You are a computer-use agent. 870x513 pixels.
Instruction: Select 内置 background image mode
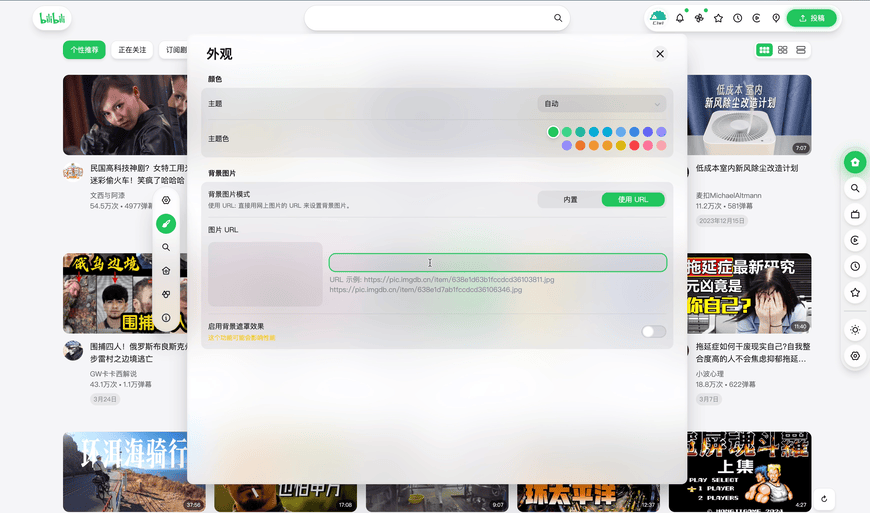tap(570, 200)
